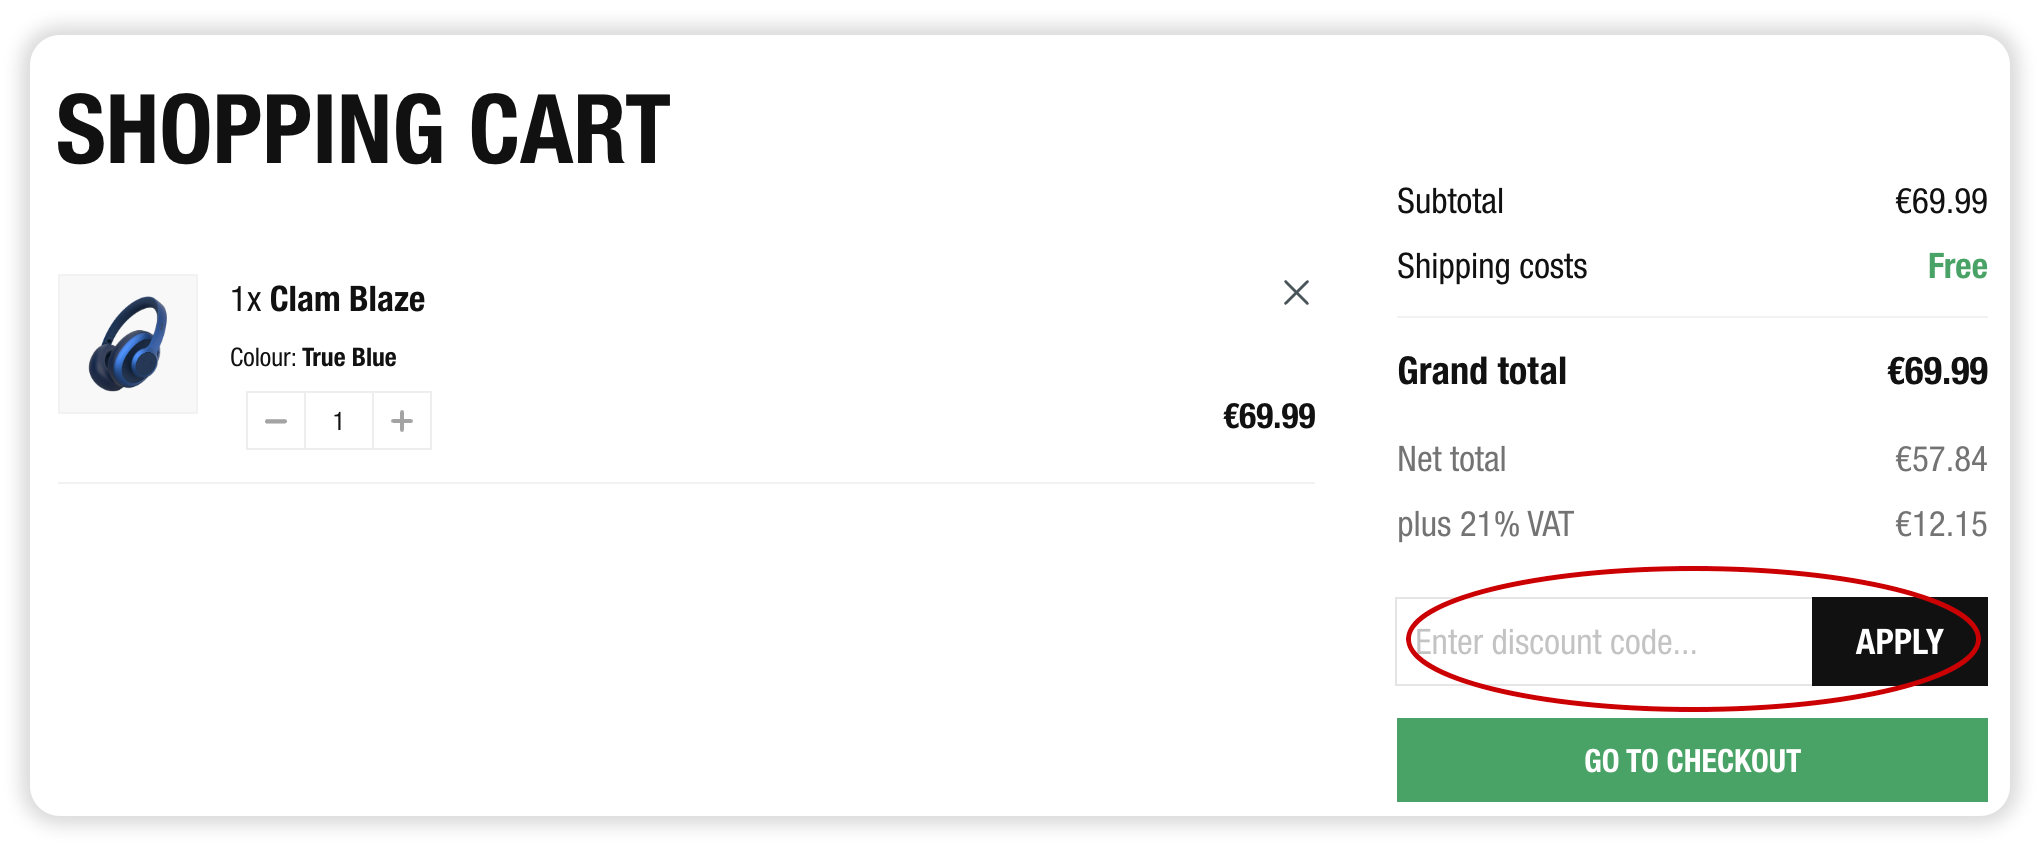Screen dimensions: 2040x848
Task: Click inside the Enter discount code field
Action: [1600, 641]
